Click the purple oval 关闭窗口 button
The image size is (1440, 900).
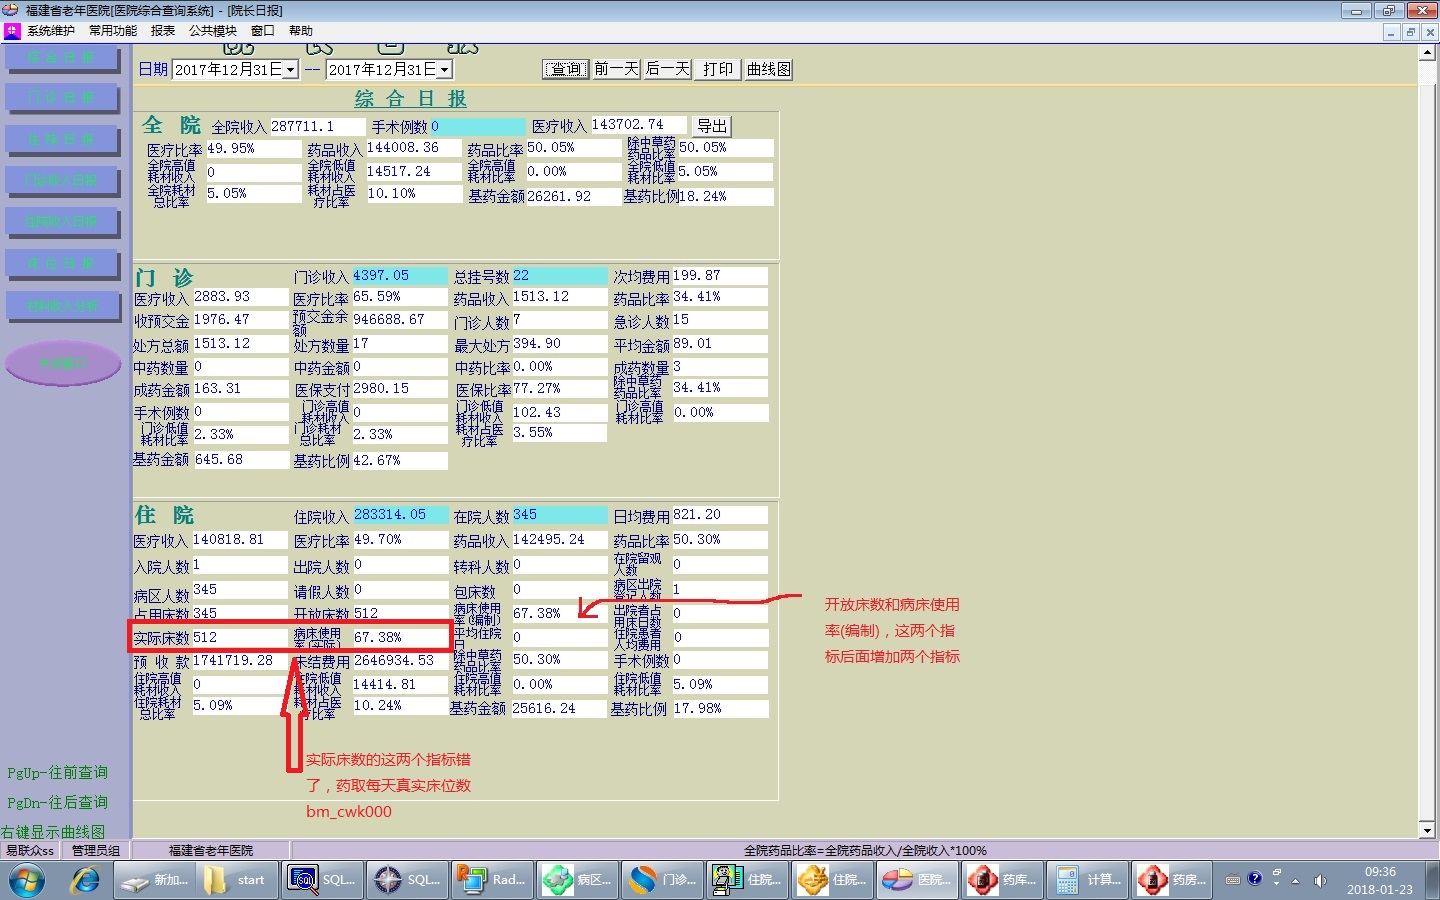63,363
